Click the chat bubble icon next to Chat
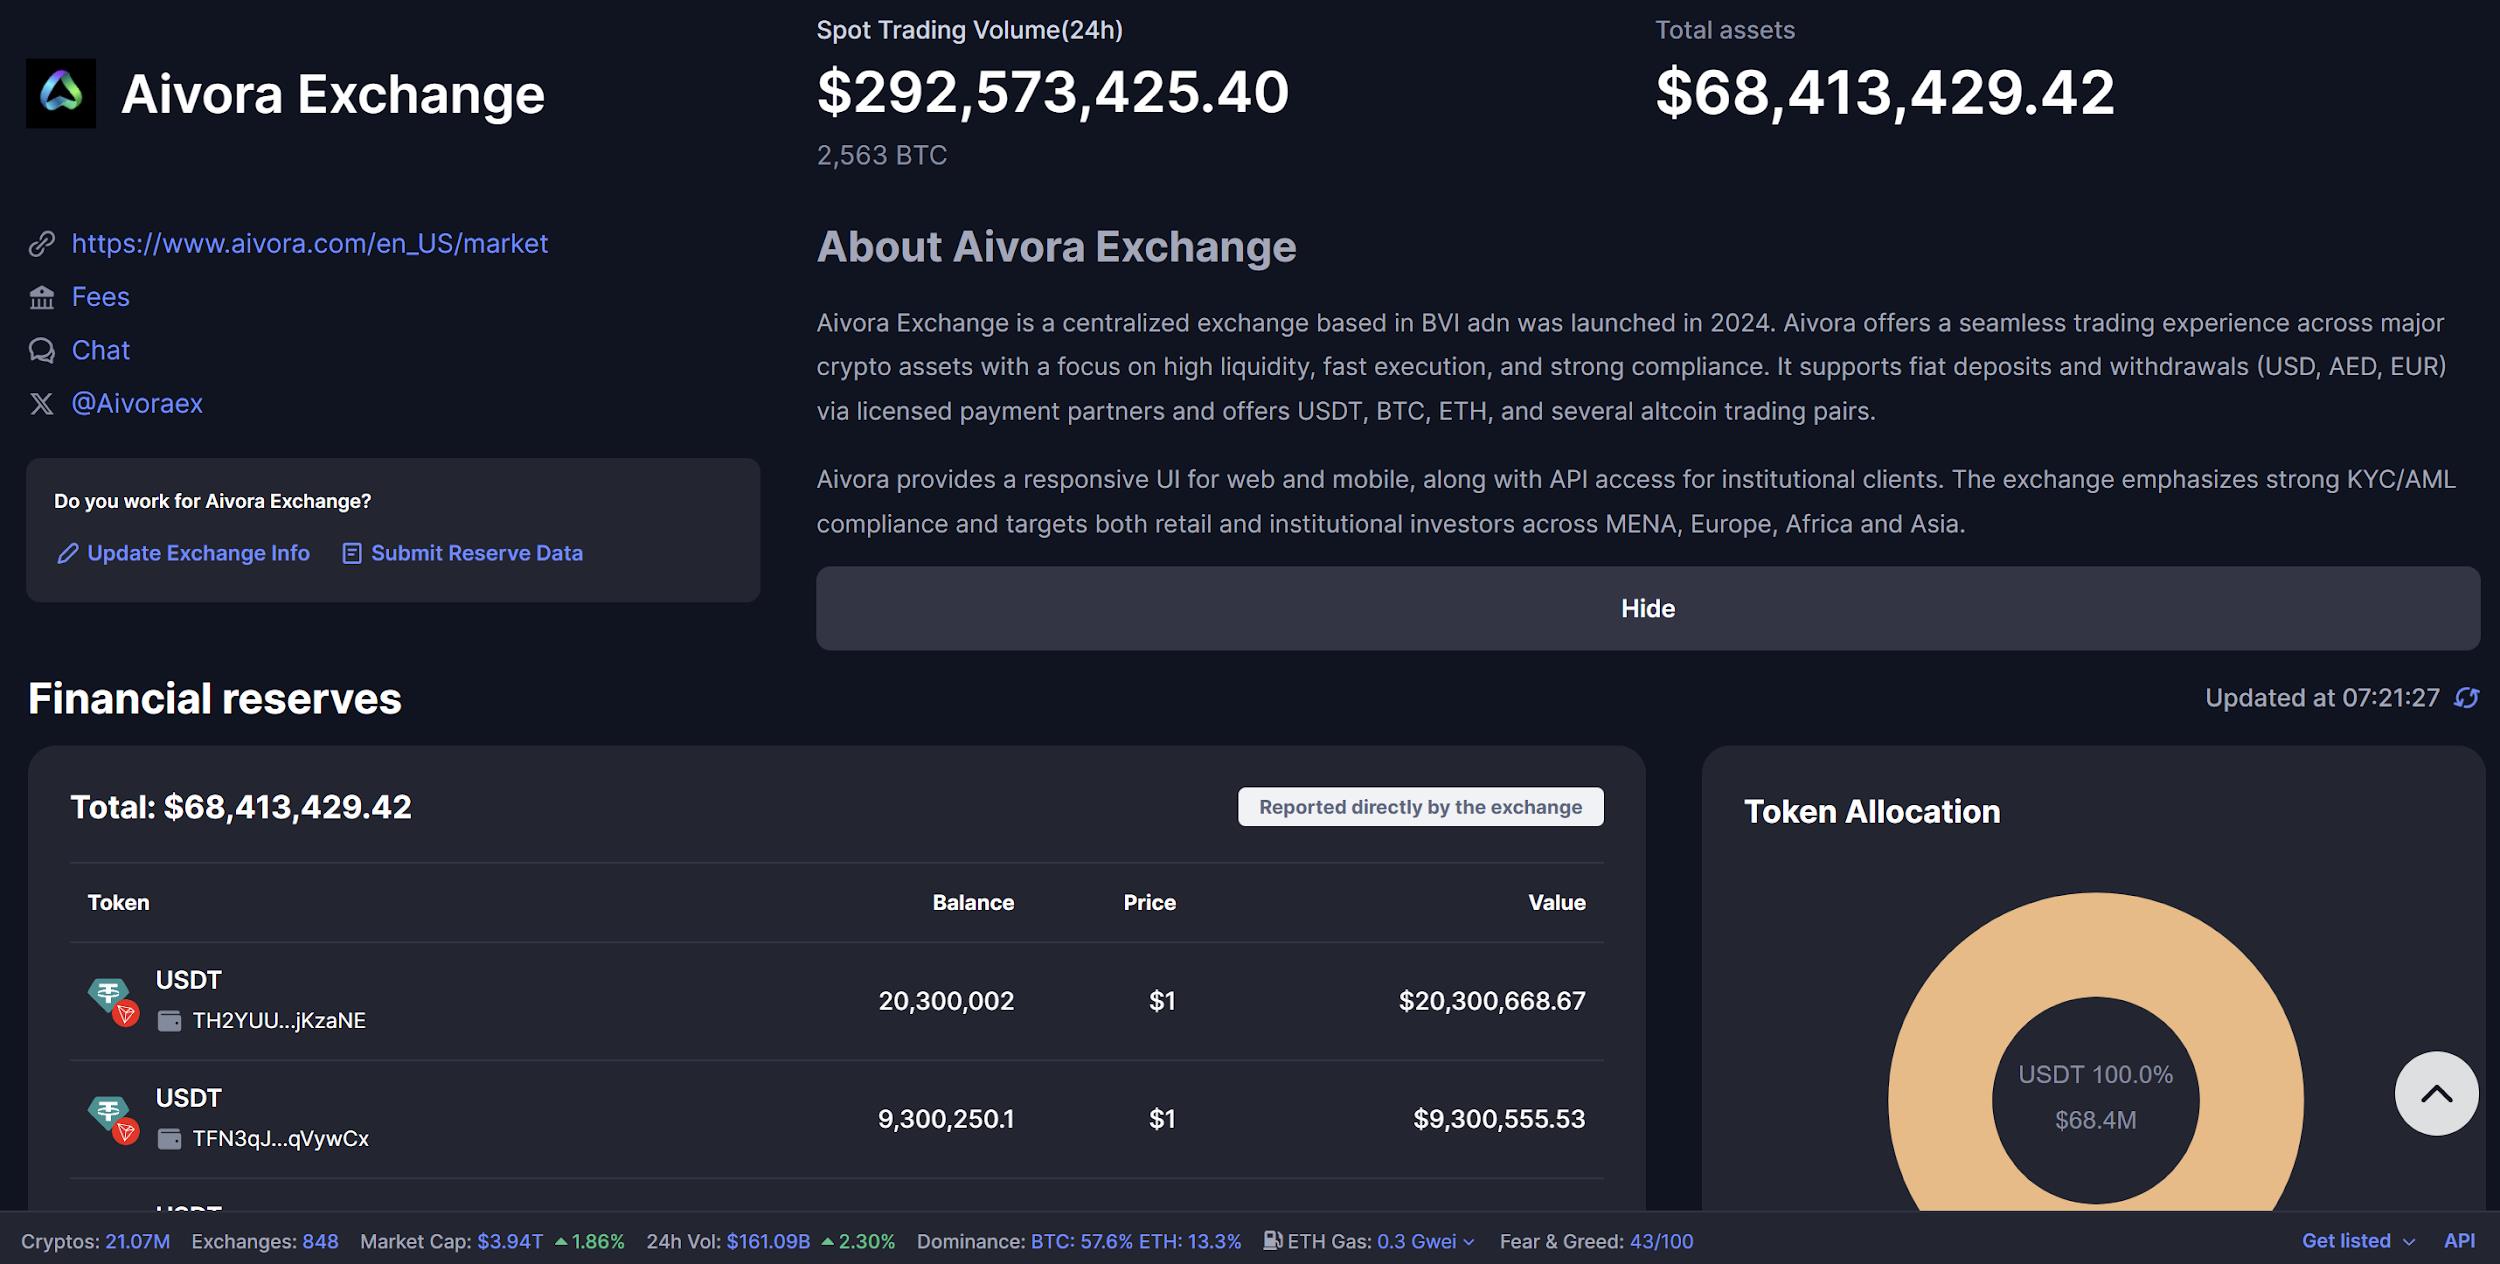Image resolution: width=2500 pixels, height=1264 pixels. [42, 350]
